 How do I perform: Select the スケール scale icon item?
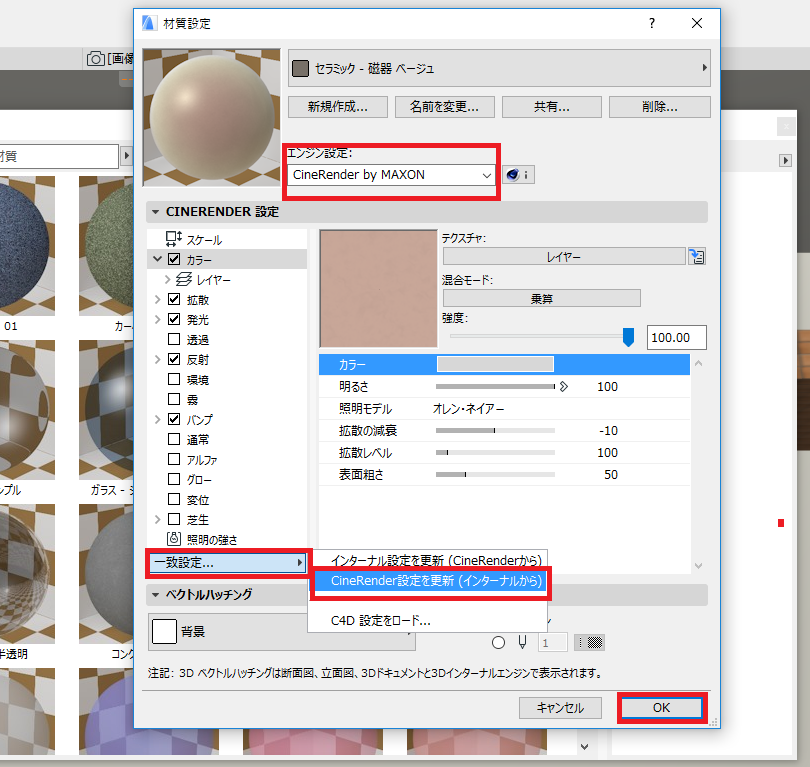(x=174, y=239)
